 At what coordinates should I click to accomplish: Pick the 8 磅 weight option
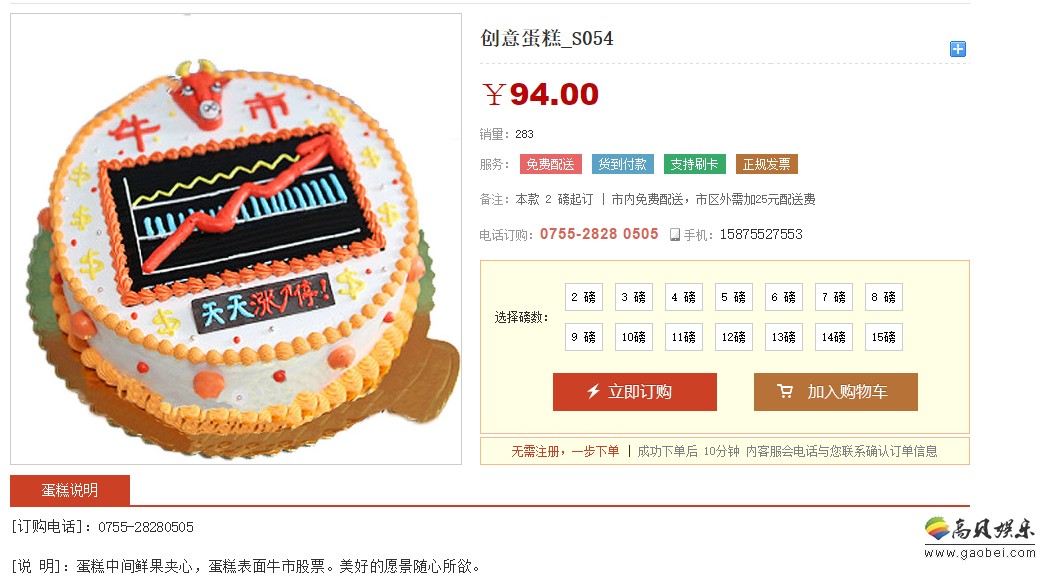coord(883,297)
